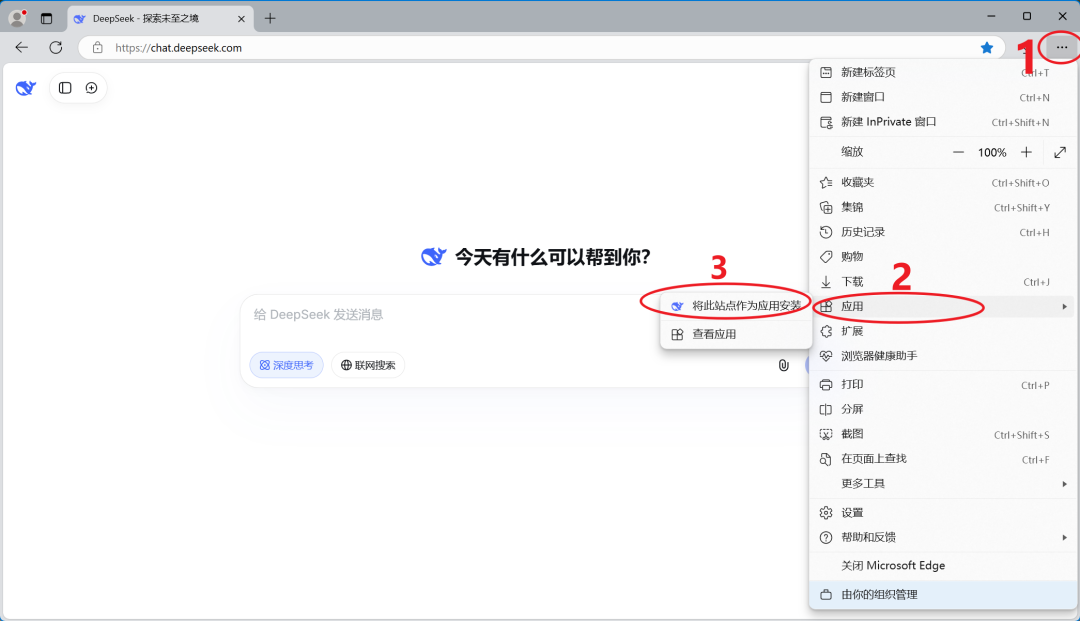Toggle the favorites star for this page
Image resolution: width=1080 pixels, height=621 pixels.
click(987, 48)
